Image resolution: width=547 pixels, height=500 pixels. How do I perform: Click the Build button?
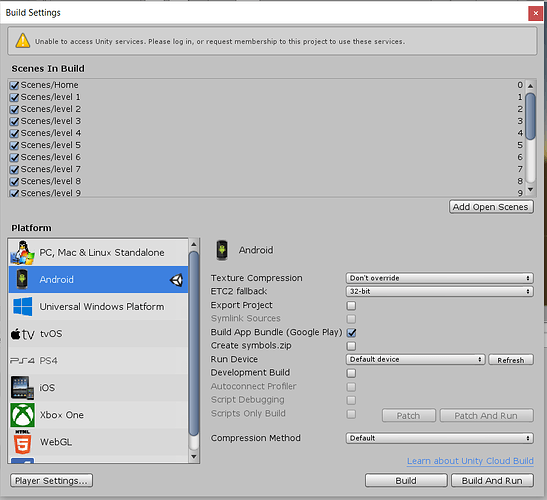pyautogui.click(x=406, y=480)
